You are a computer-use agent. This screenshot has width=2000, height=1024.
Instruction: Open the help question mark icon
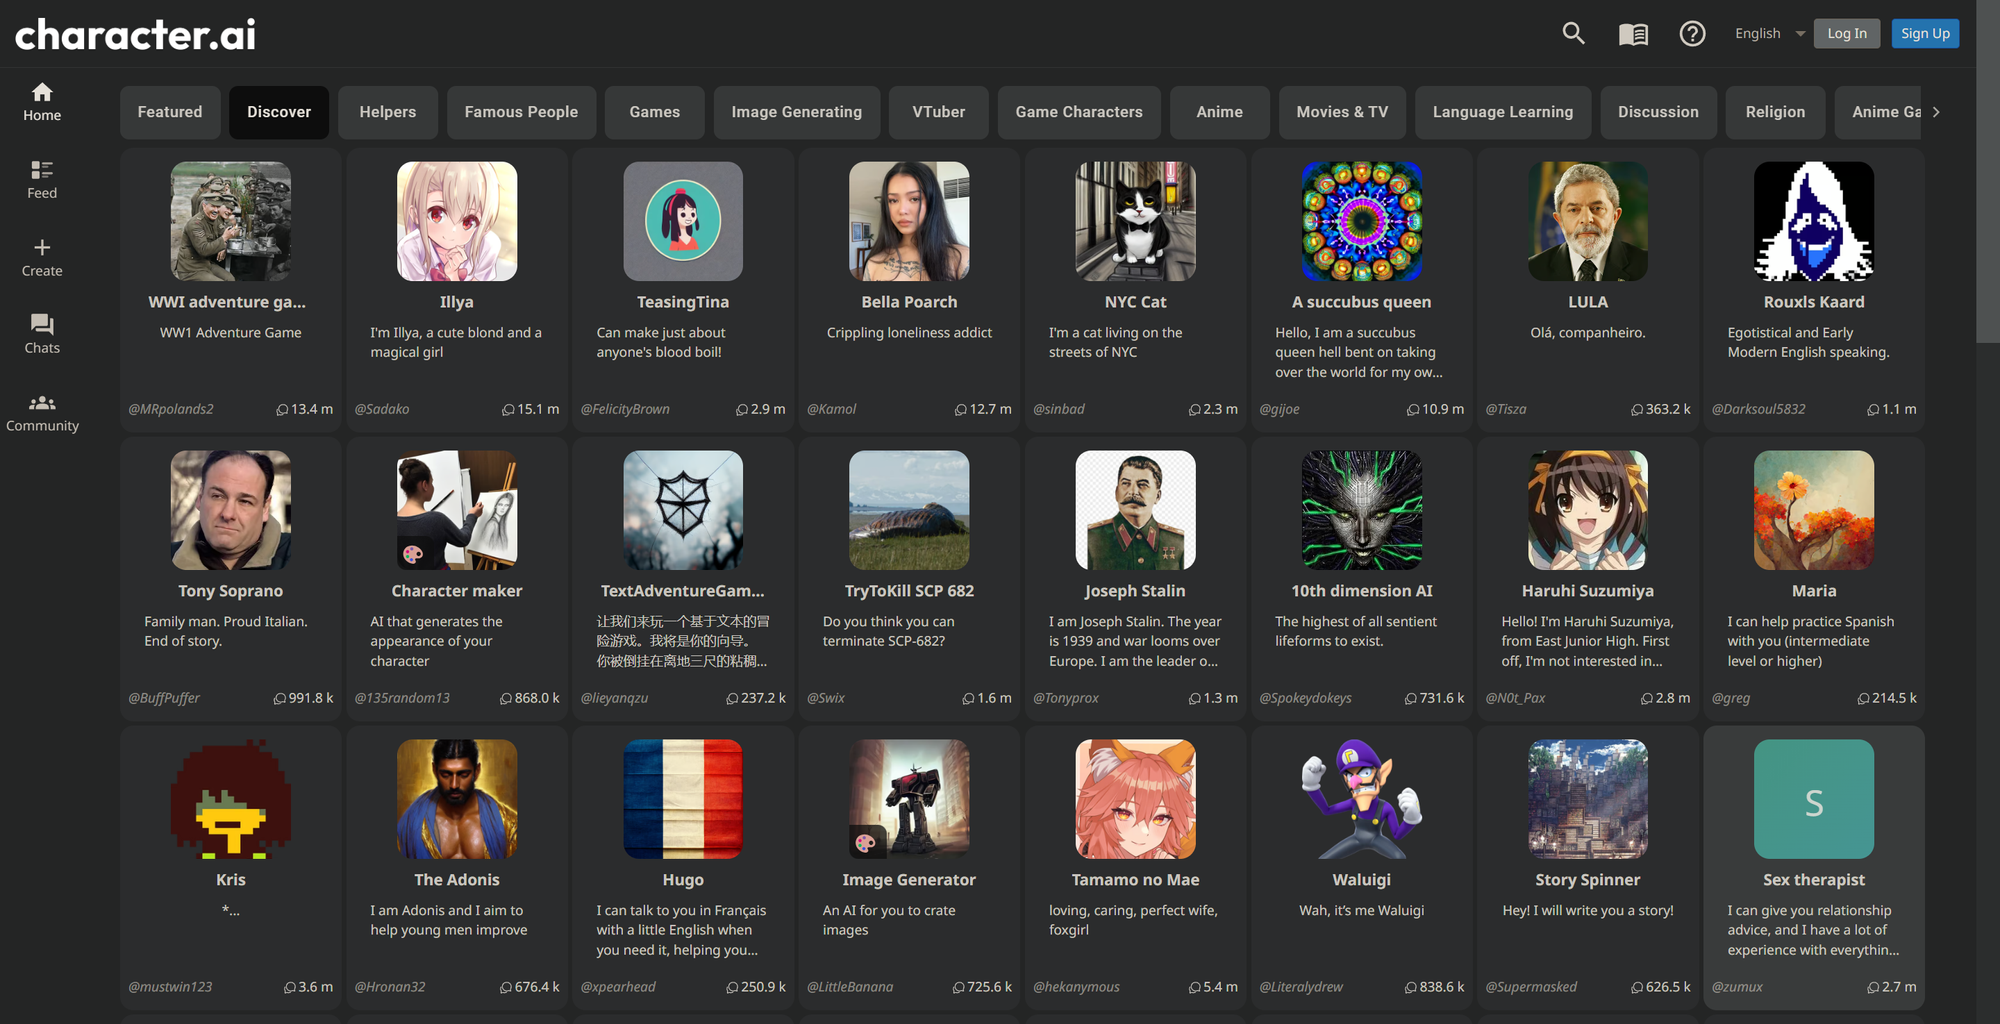1692,34
